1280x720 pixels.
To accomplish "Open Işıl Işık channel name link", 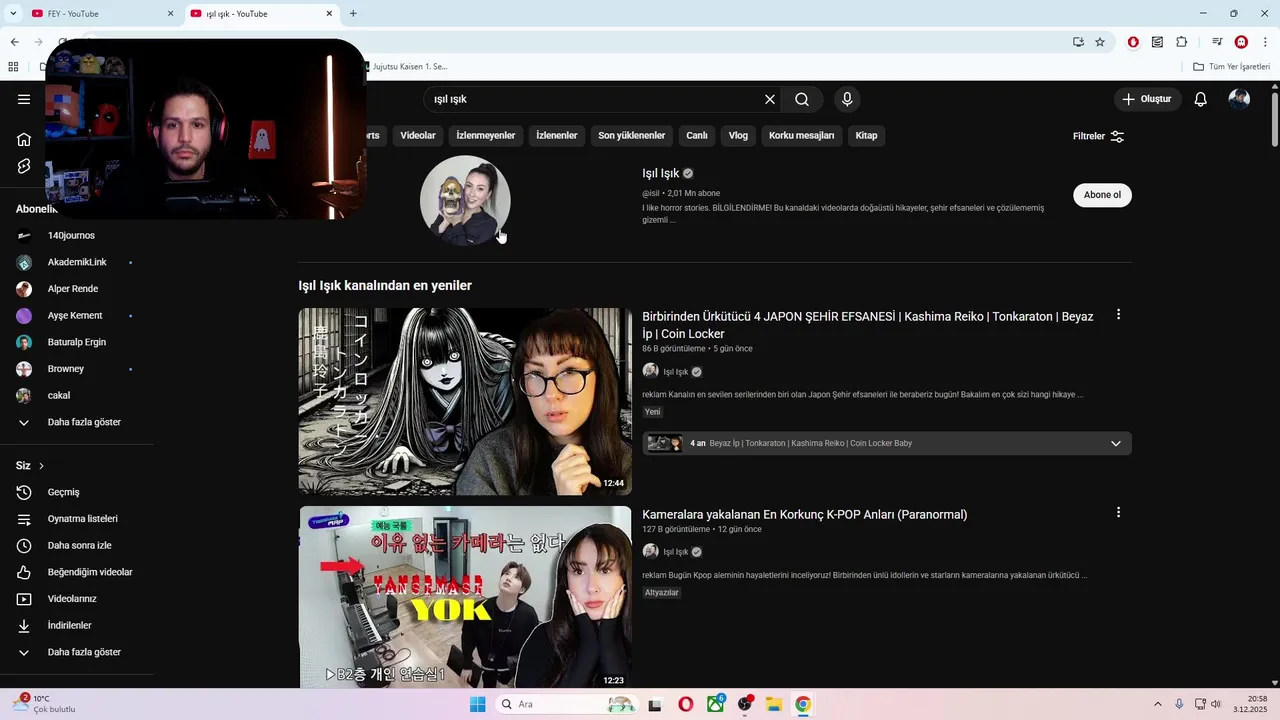I will [660, 173].
